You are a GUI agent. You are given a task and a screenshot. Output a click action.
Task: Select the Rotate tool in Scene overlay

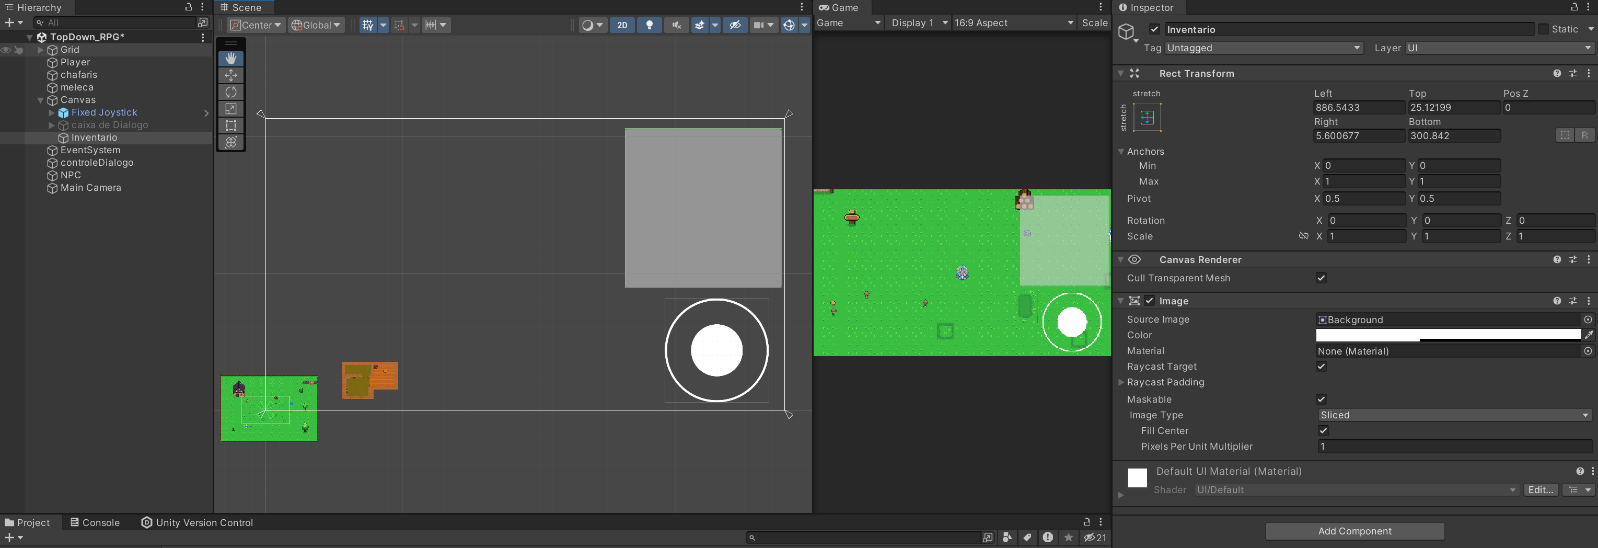[x=231, y=92]
